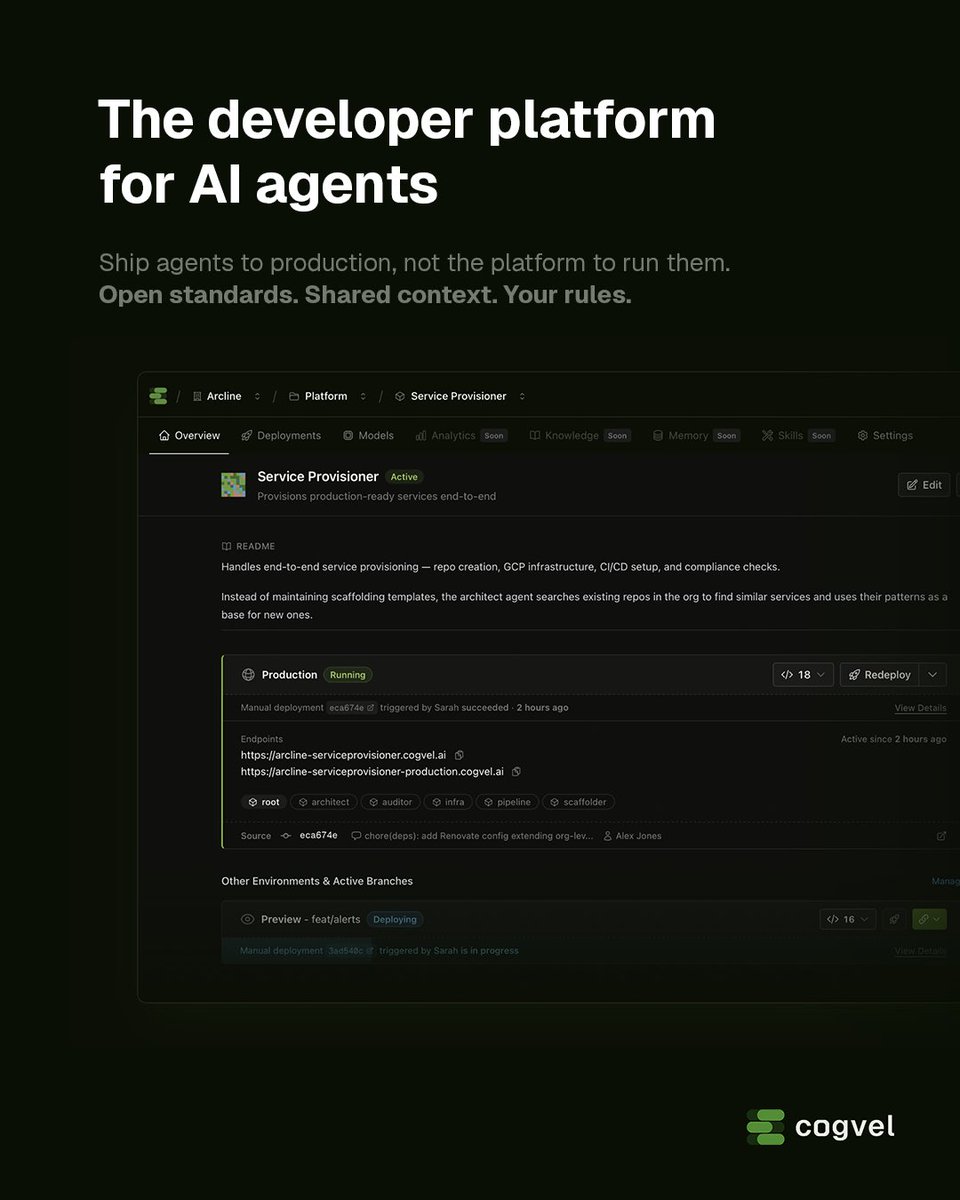Open View Details for the Production deployment

click(920, 708)
